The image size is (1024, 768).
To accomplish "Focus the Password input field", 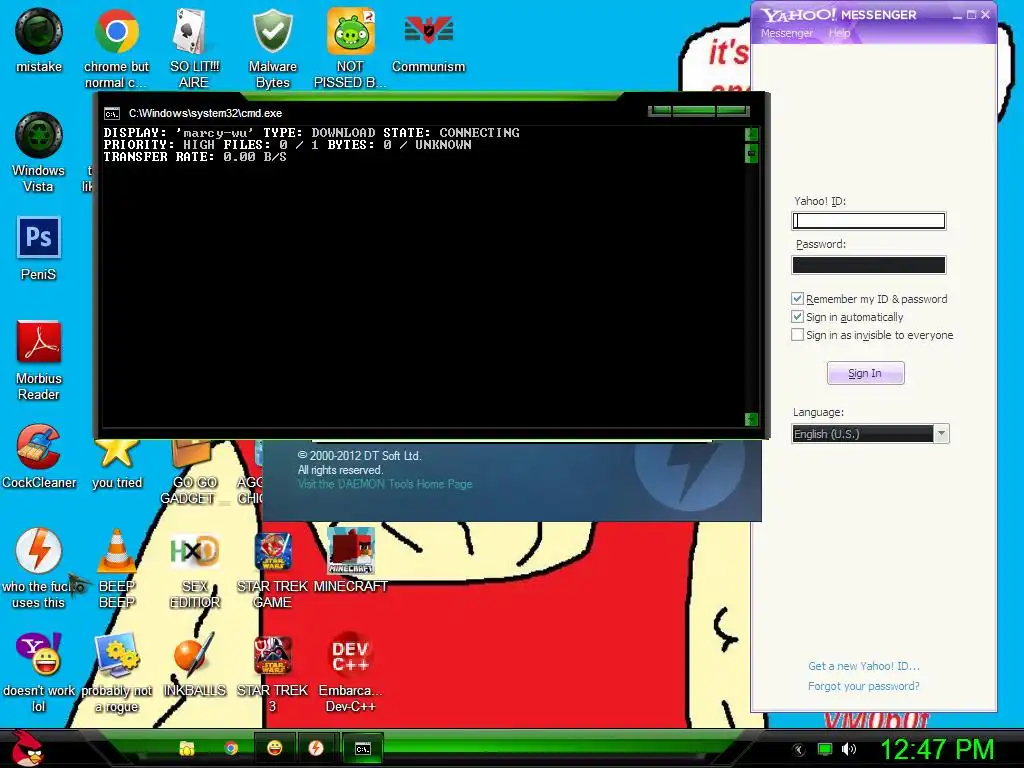I will [869, 264].
